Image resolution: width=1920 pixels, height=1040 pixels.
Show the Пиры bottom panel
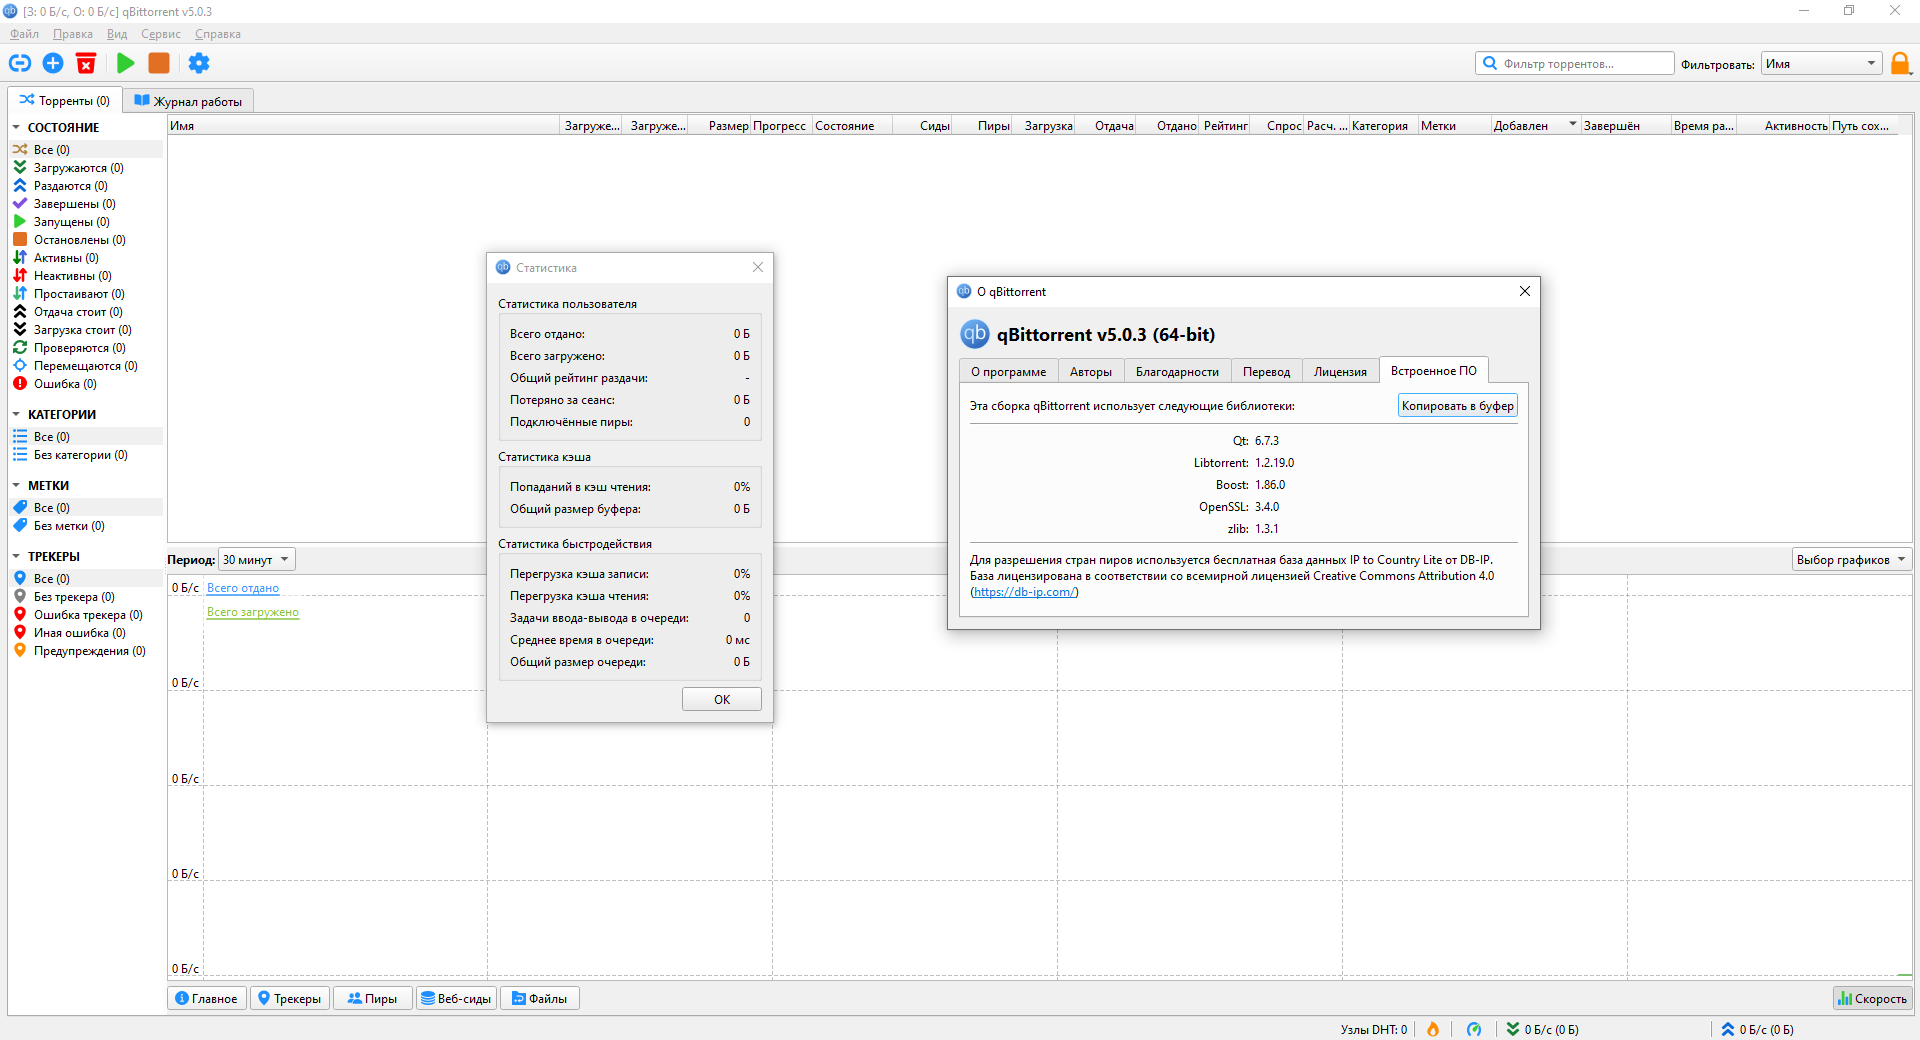pos(372,999)
